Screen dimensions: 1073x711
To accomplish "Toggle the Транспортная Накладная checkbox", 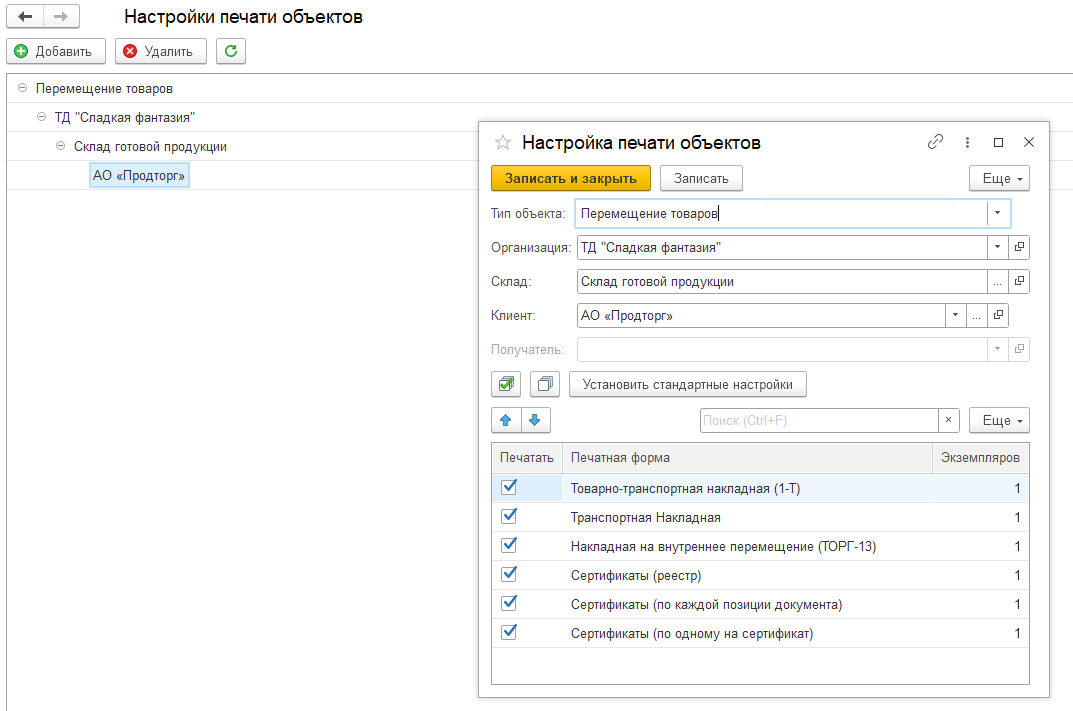I will tap(509, 516).
